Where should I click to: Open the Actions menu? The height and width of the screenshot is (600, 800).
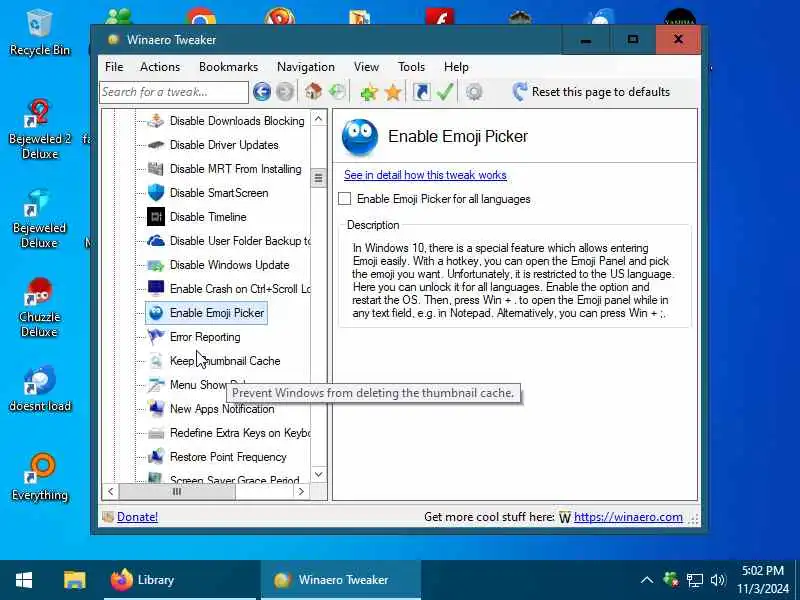coord(160,67)
